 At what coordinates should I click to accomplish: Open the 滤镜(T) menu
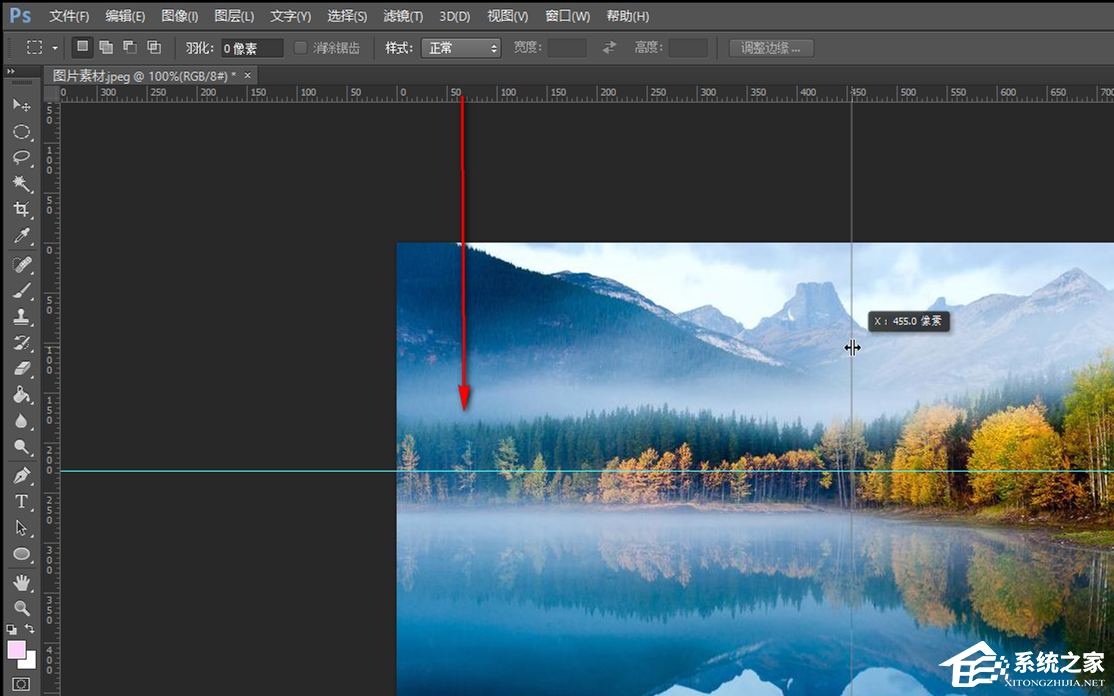(403, 16)
